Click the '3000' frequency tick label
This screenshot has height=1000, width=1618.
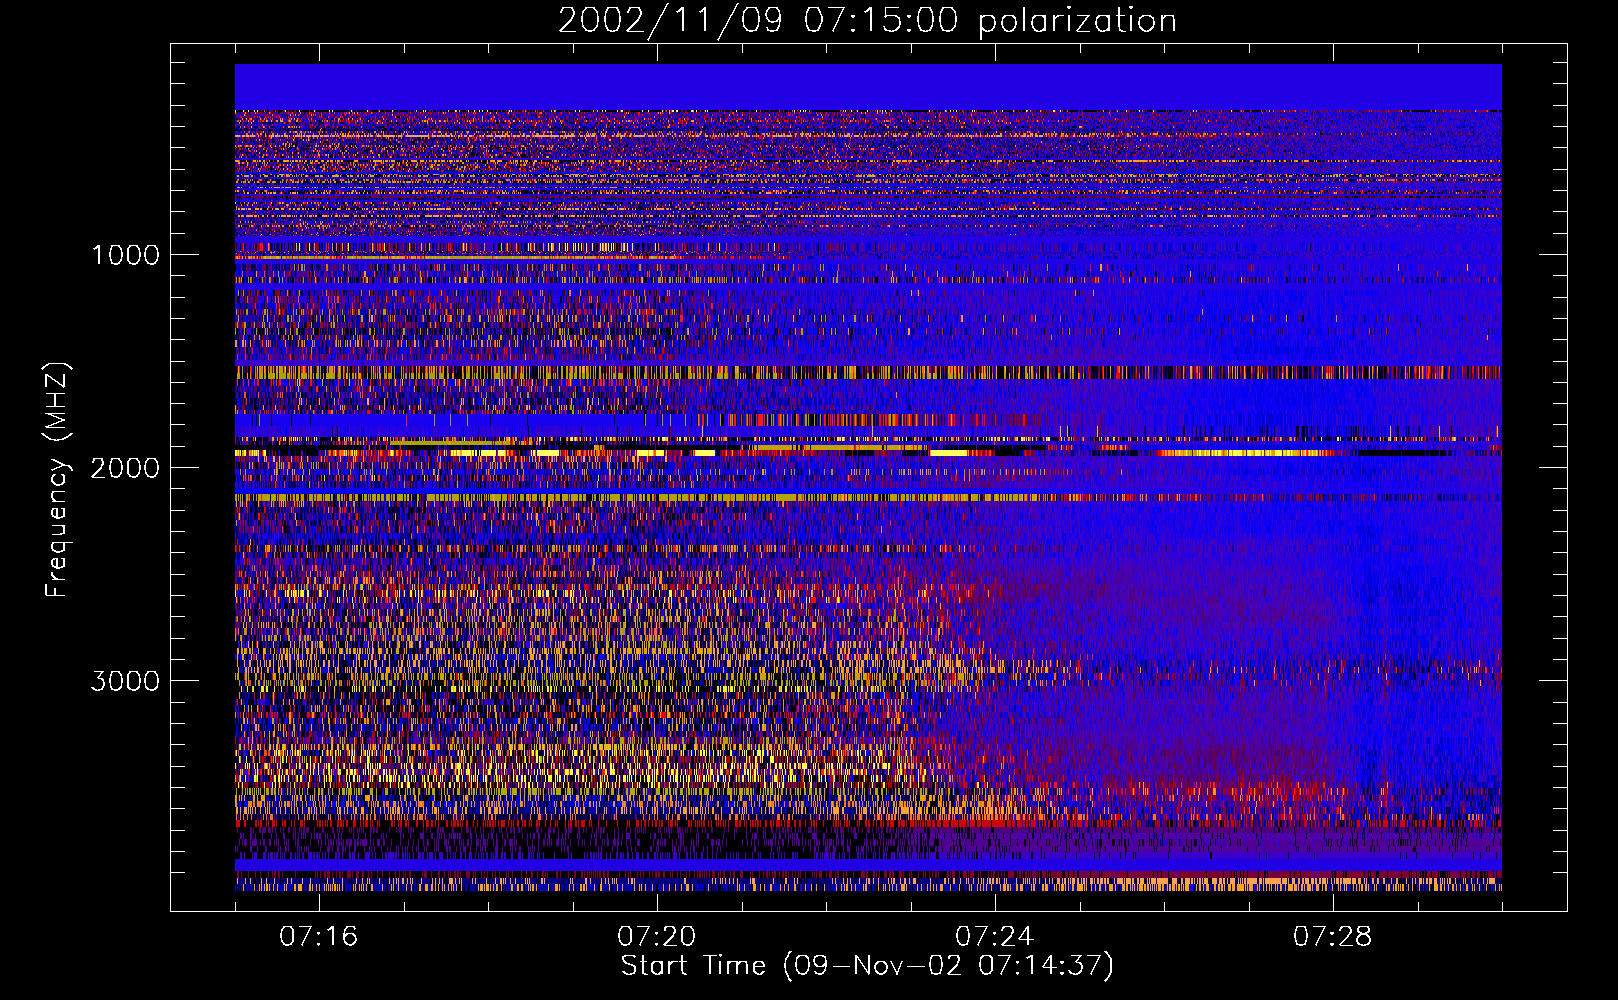click(125, 681)
